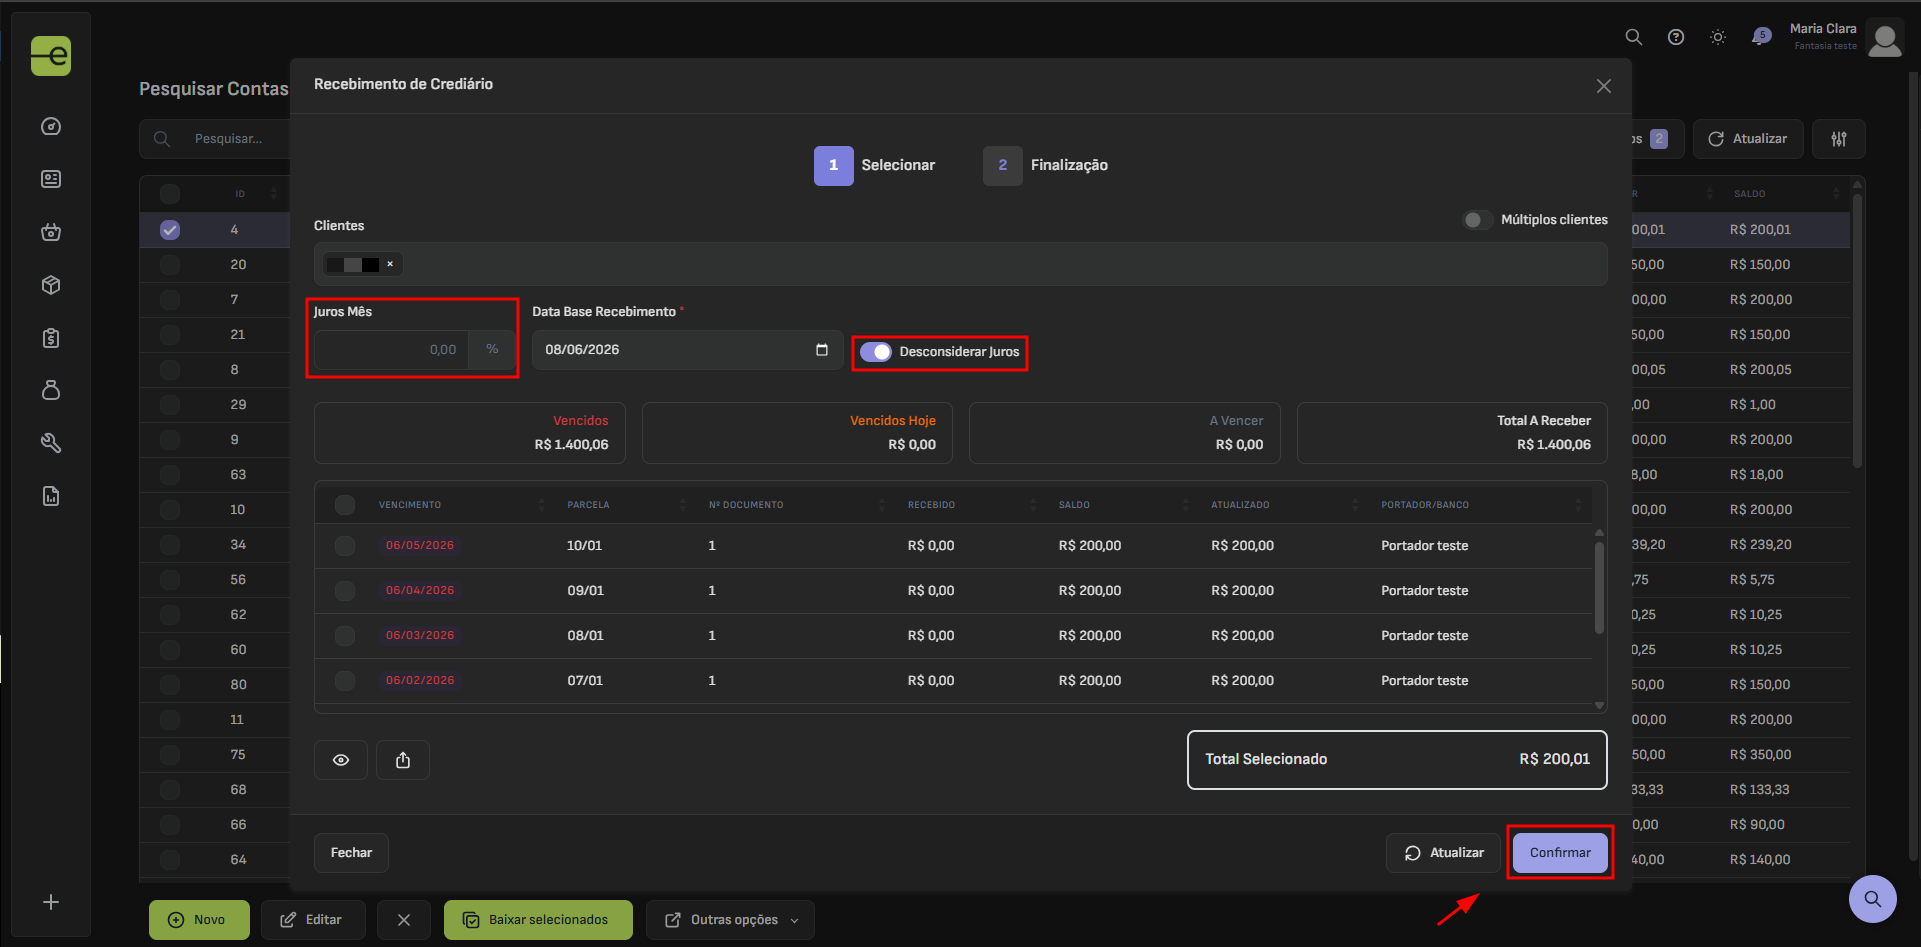1921x947 pixels.
Task: Open the tools wrench icon in sidebar
Action: tap(51, 443)
